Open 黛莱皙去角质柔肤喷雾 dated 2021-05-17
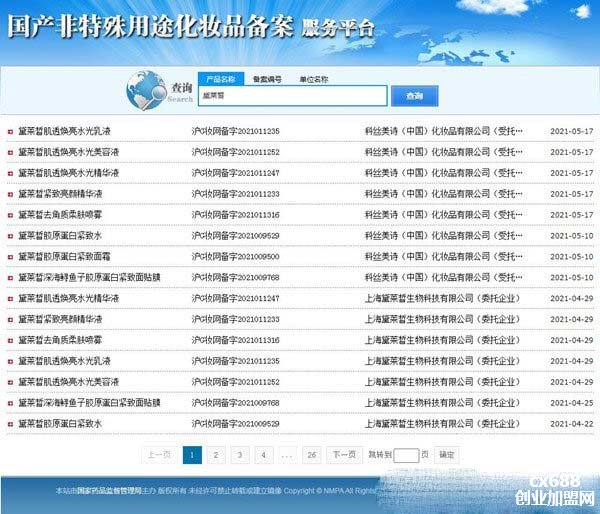 pyautogui.click(x=60, y=215)
